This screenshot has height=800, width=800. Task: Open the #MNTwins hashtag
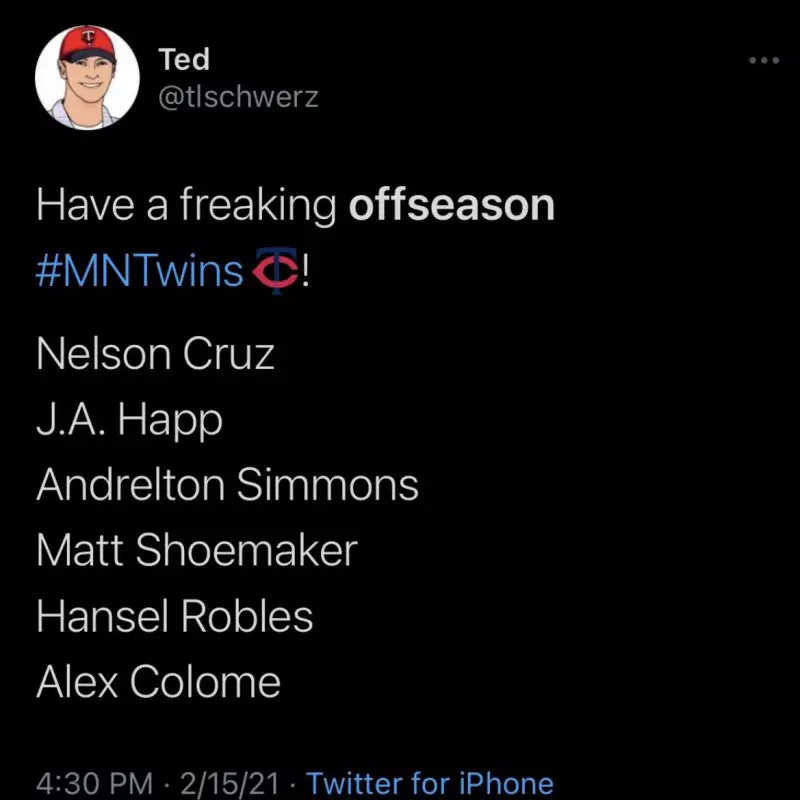coord(140,271)
